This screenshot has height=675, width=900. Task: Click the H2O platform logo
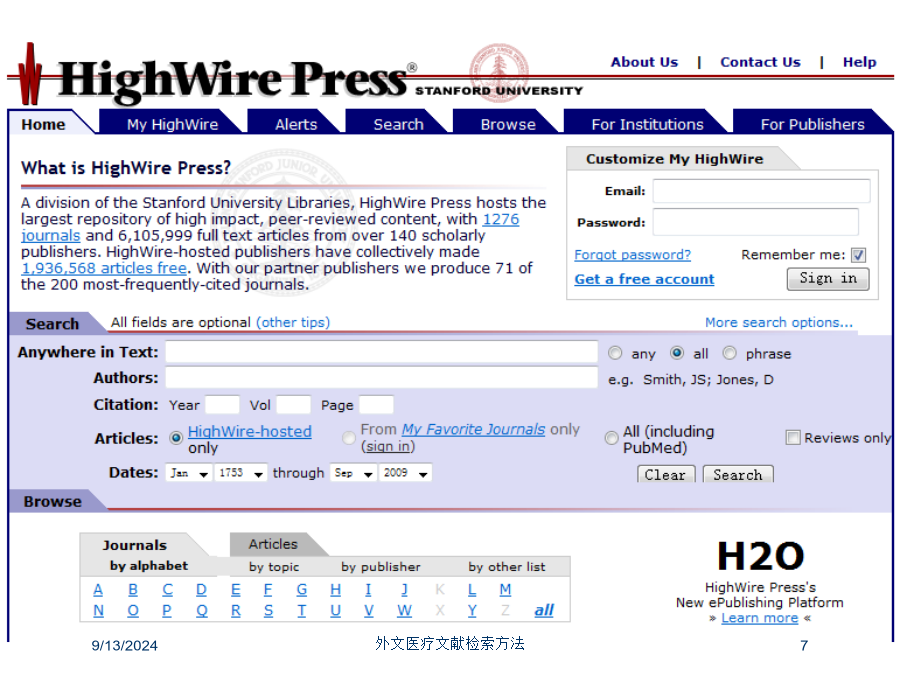[761, 556]
